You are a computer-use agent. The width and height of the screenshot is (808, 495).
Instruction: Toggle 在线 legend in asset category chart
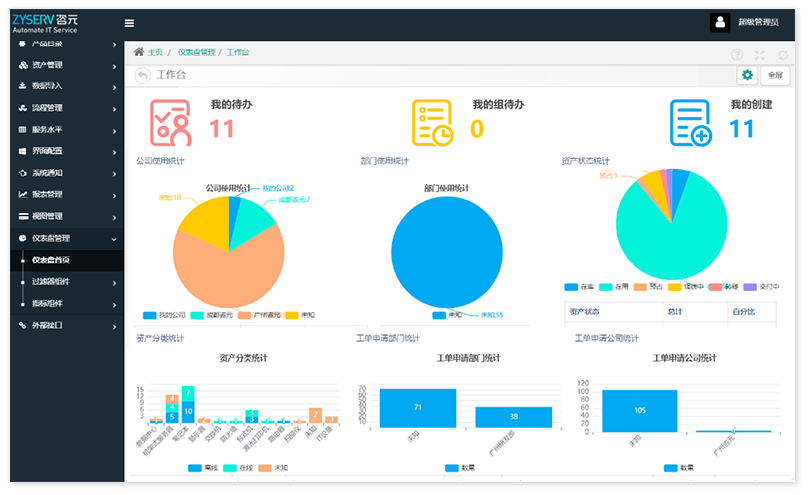pyautogui.click(x=237, y=467)
